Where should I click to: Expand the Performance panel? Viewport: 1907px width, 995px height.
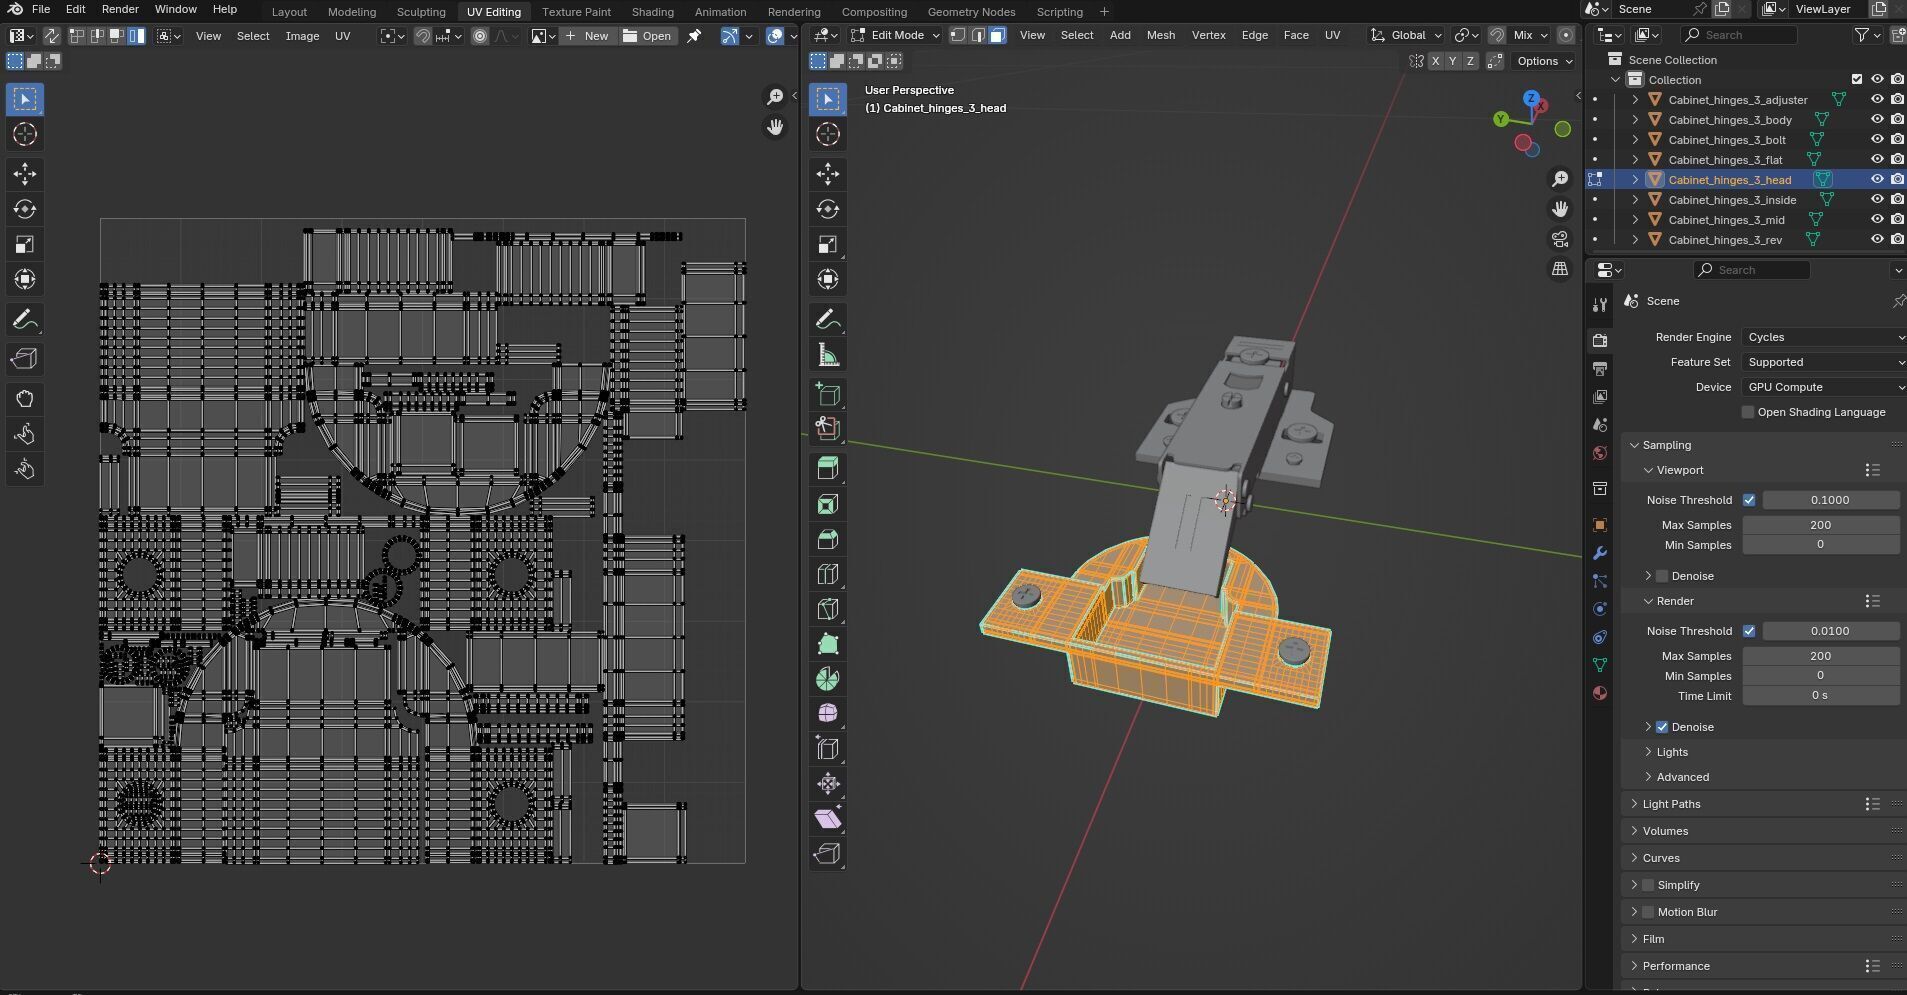1676,966
